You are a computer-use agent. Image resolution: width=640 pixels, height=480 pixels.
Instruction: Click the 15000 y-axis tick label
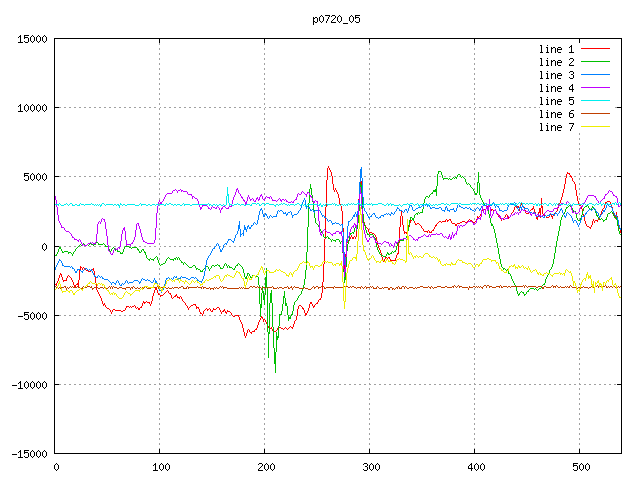(x=32, y=39)
